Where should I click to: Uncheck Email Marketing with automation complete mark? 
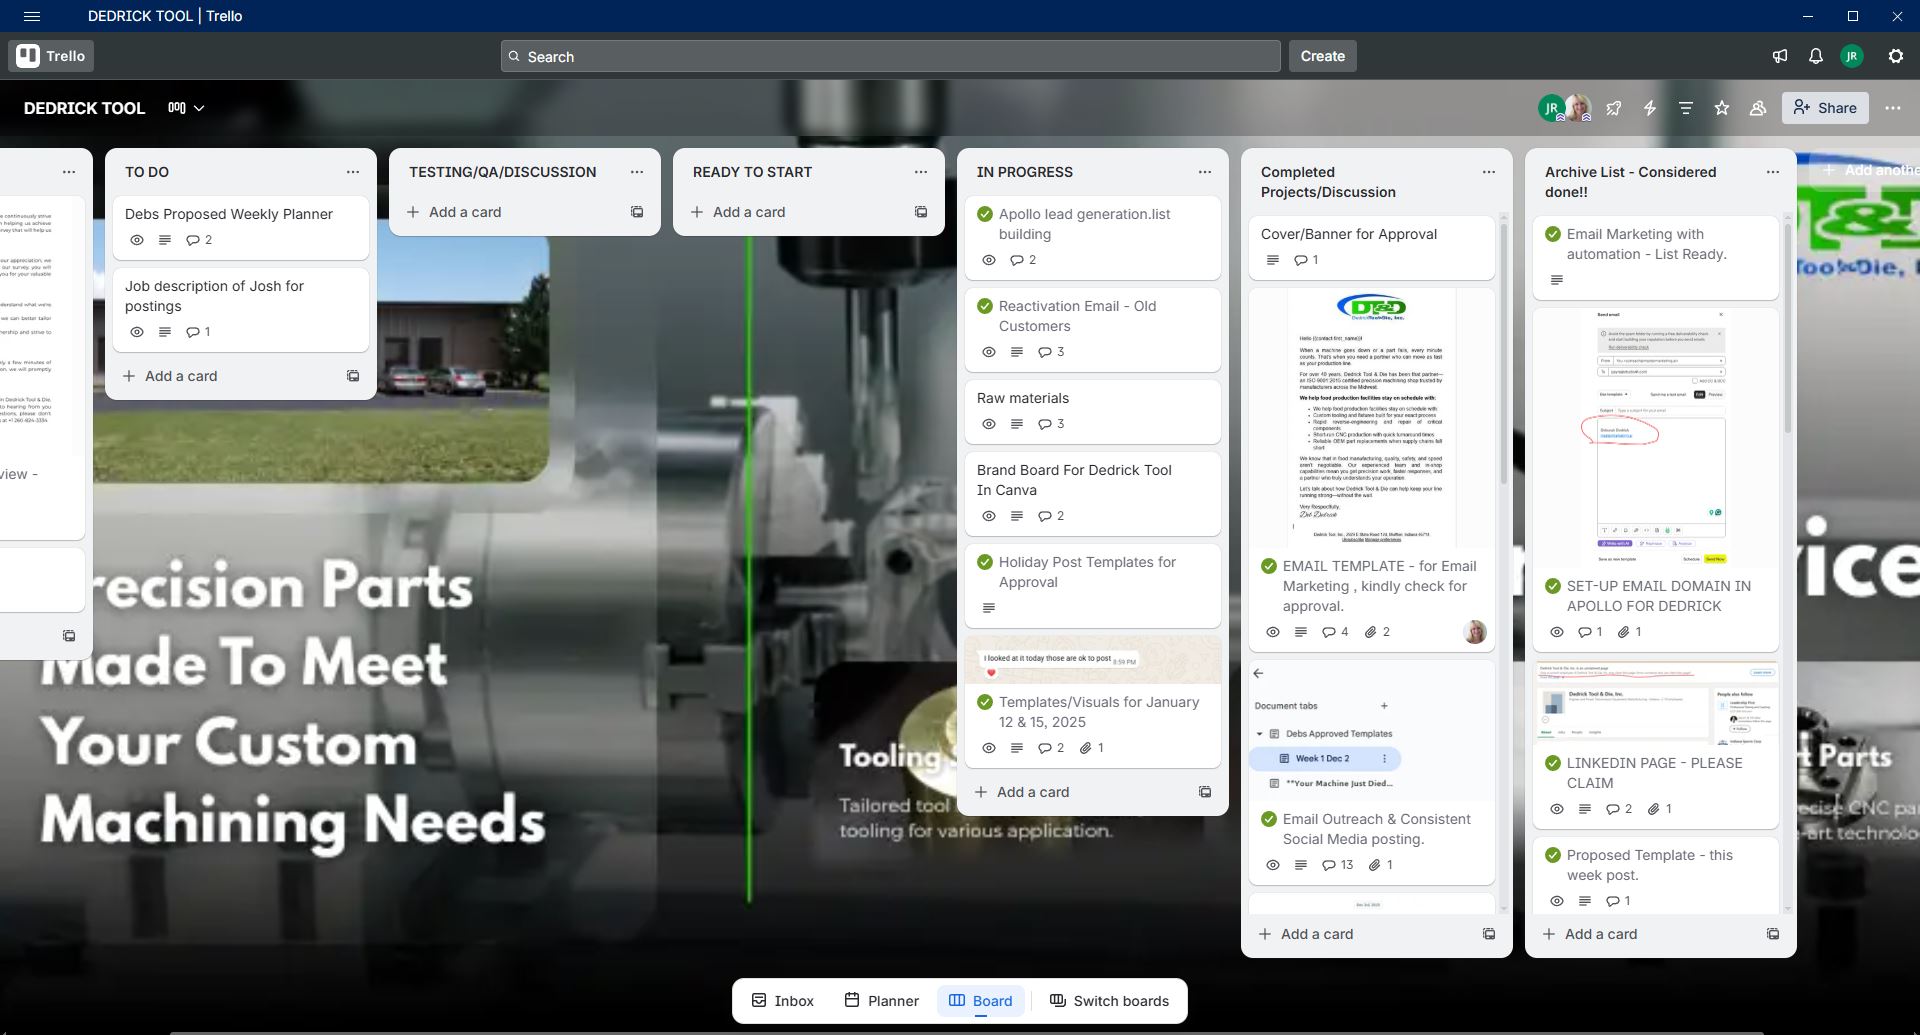[x=1553, y=234]
